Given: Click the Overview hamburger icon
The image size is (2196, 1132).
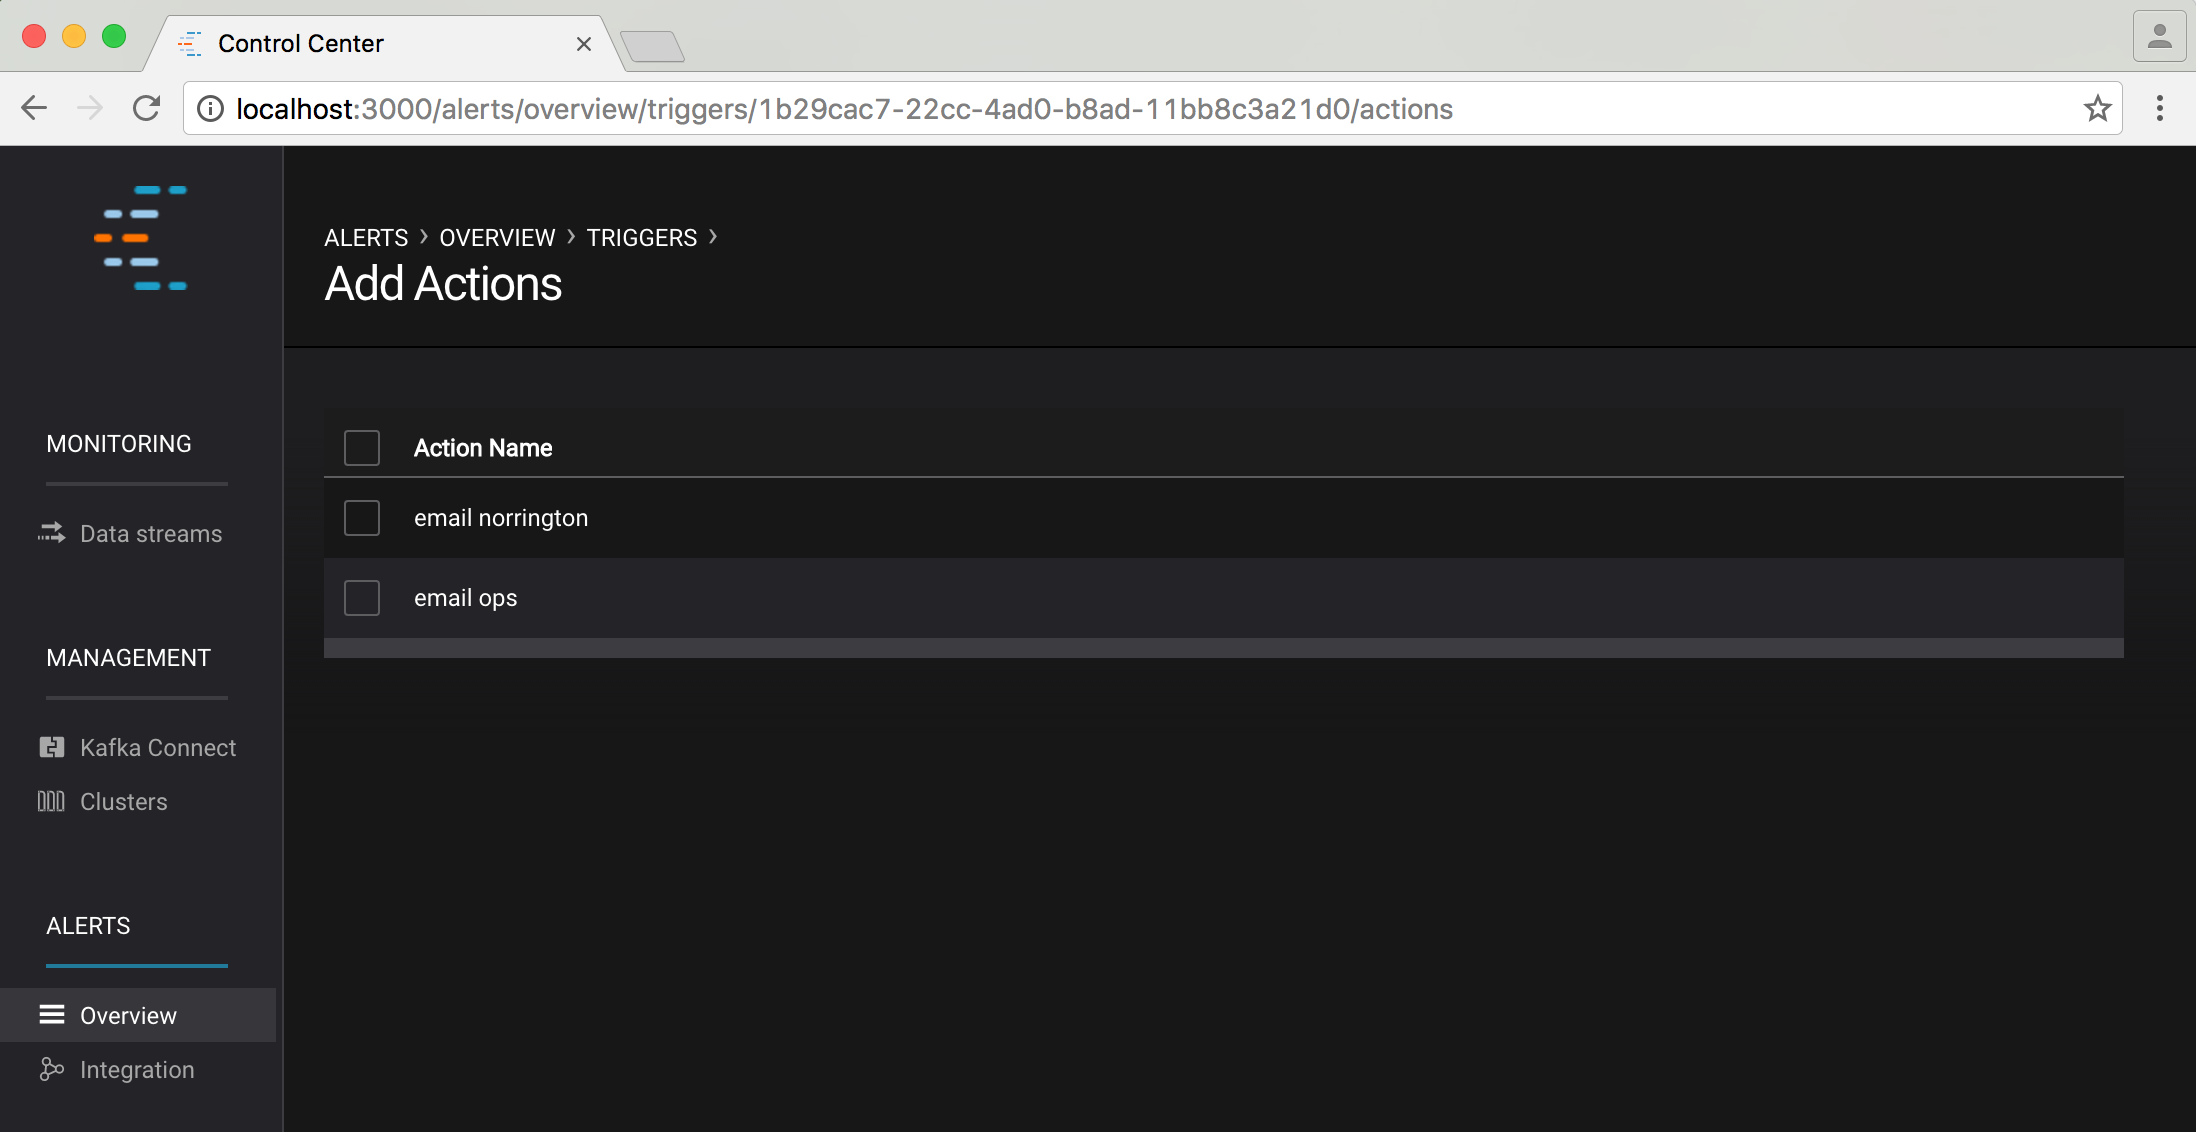Looking at the screenshot, I should (x=51, y=1015).
